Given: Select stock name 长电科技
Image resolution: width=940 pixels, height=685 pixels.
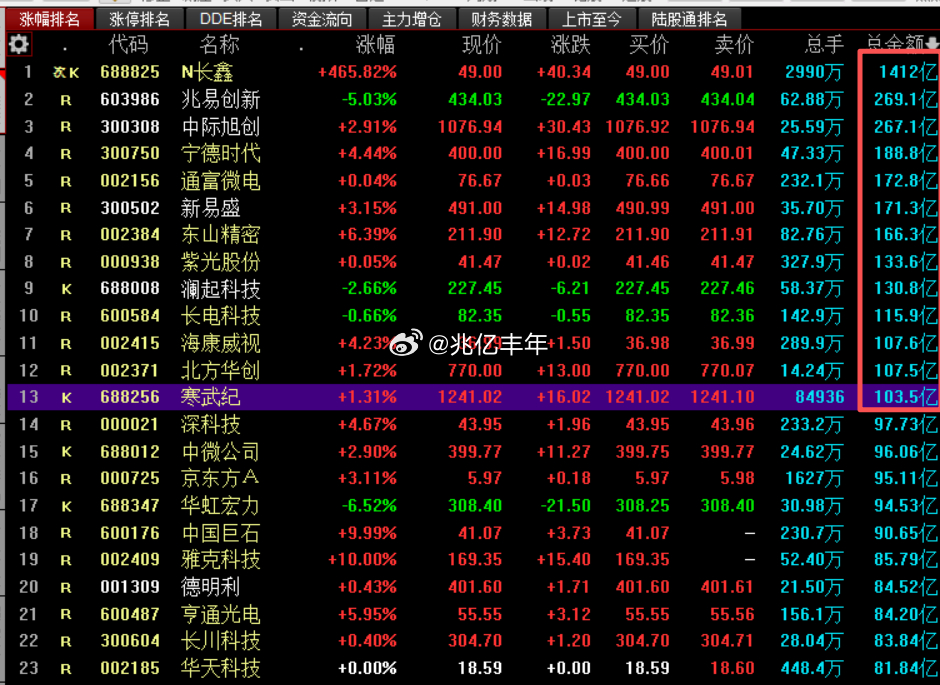Looking at the screenshot, I should tap(221, 316).
